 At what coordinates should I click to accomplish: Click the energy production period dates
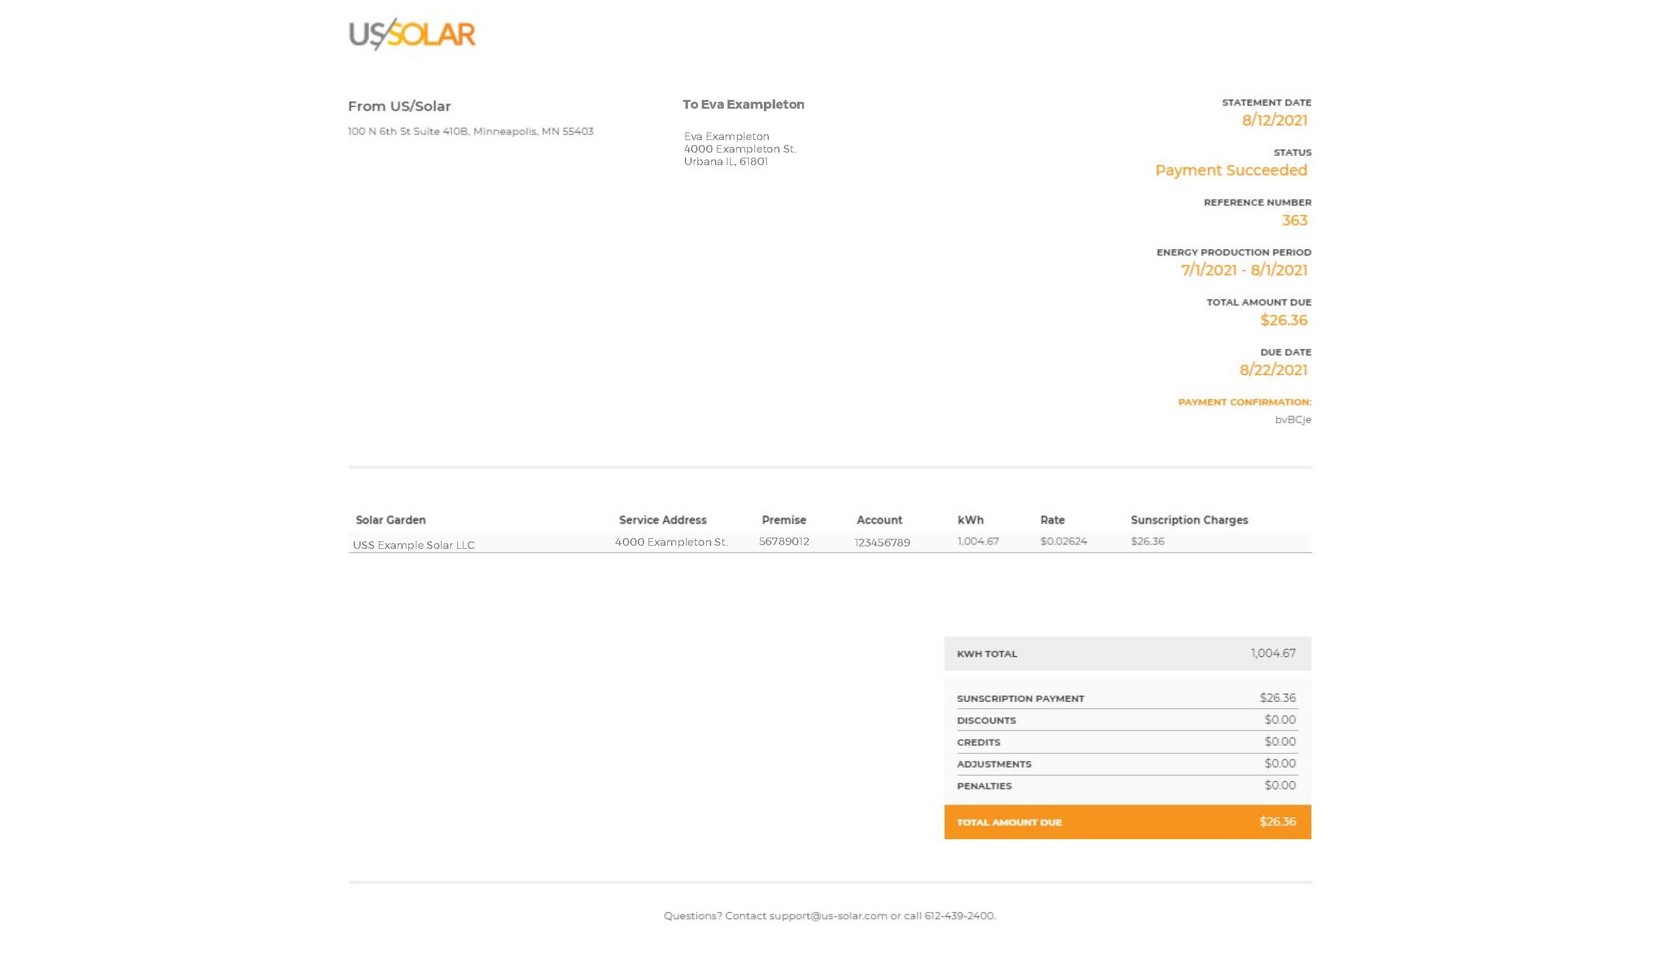pyautogui.click(x=1243, y=271)
